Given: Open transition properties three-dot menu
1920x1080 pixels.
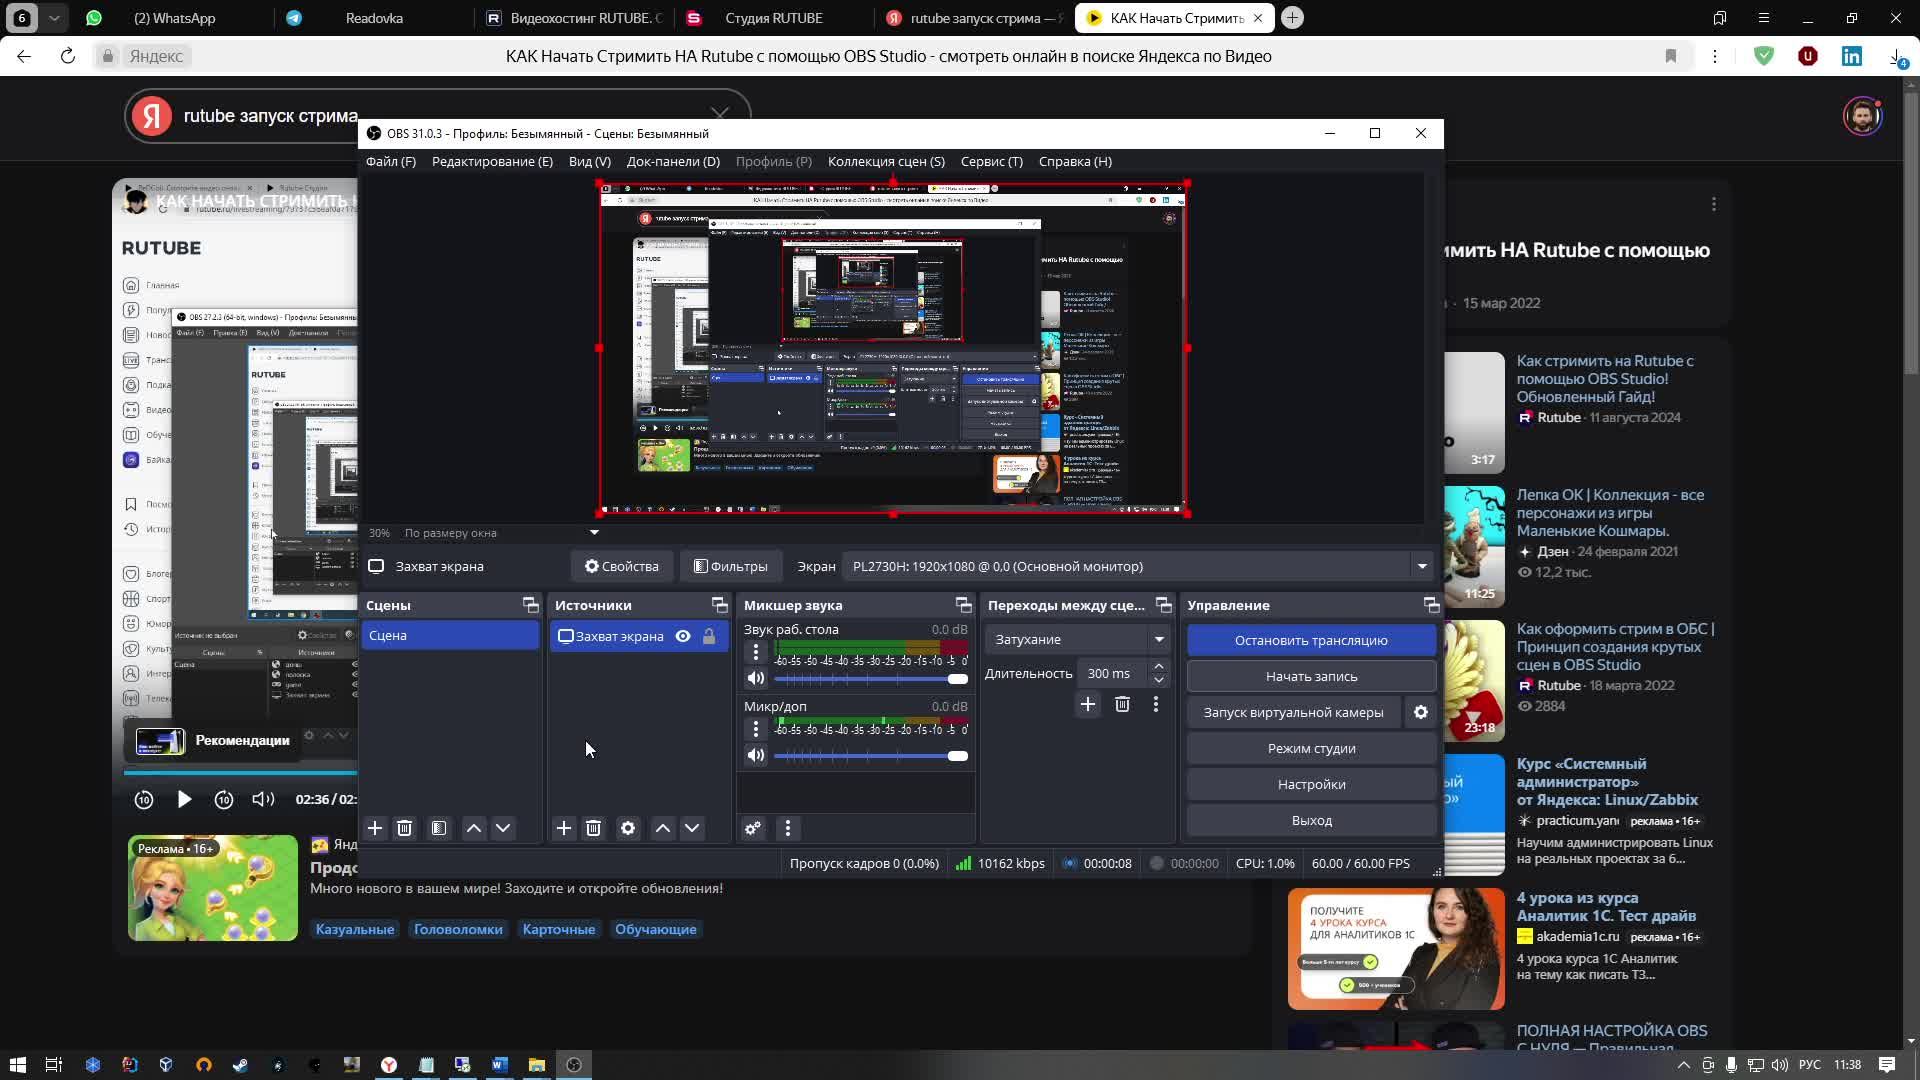Looking at the screenshot, I should [x=1156, y=705].
